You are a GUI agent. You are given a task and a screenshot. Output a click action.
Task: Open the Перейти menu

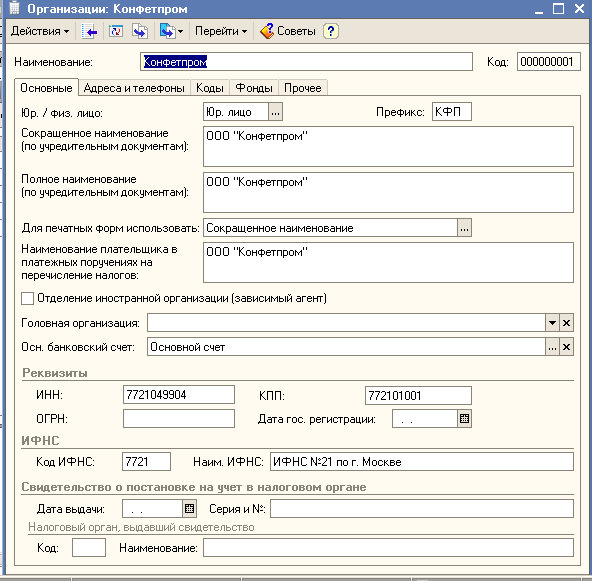point(221,31)
